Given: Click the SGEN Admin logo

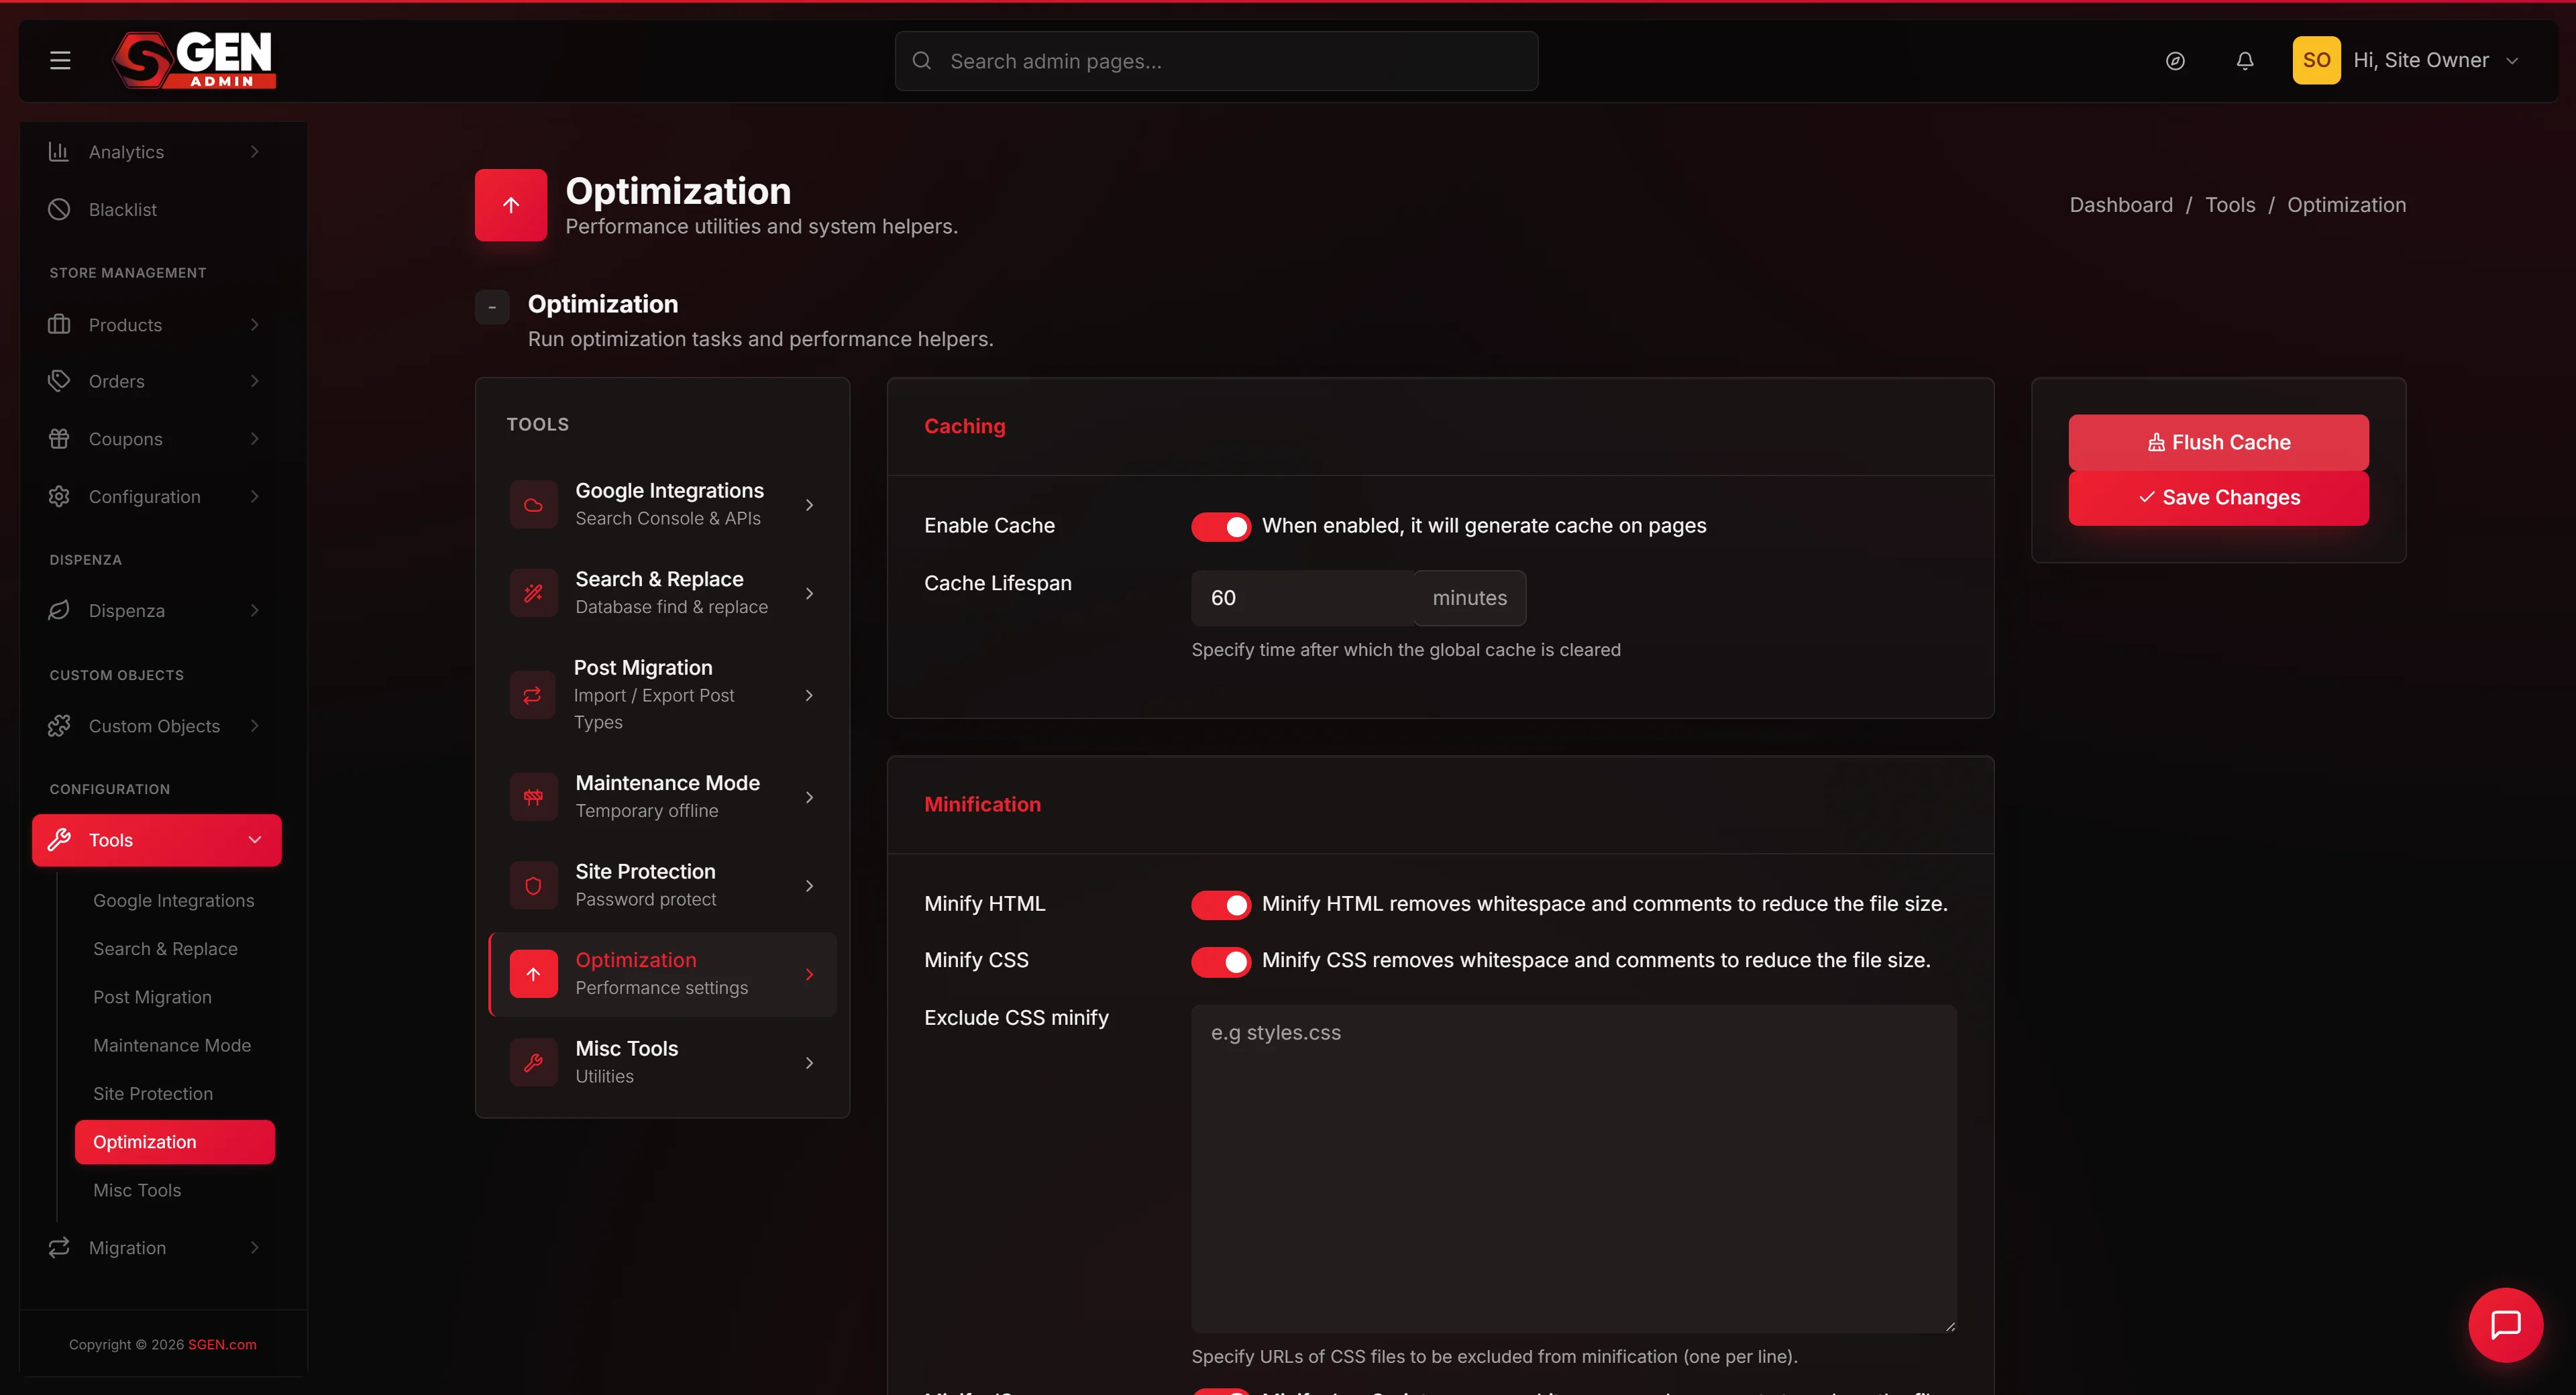Looking at the screenshot, I should tap(194, 60).
